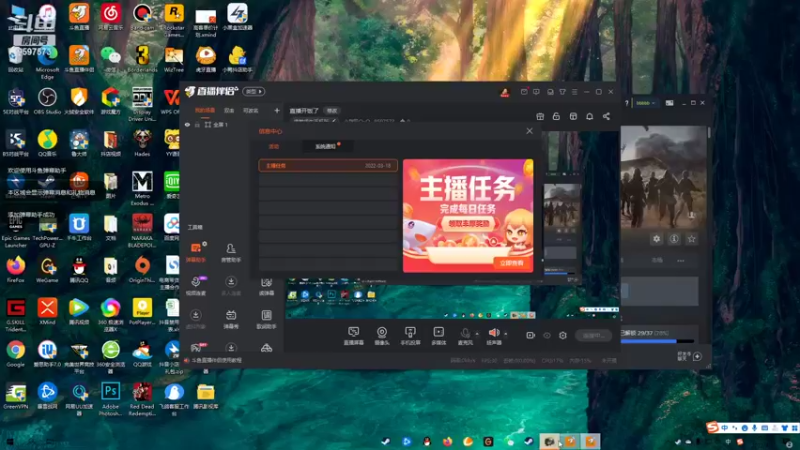Screen dimensions: 800x450
Task: Switch to the 活动 tab in message center
Action: click(274, 146)
